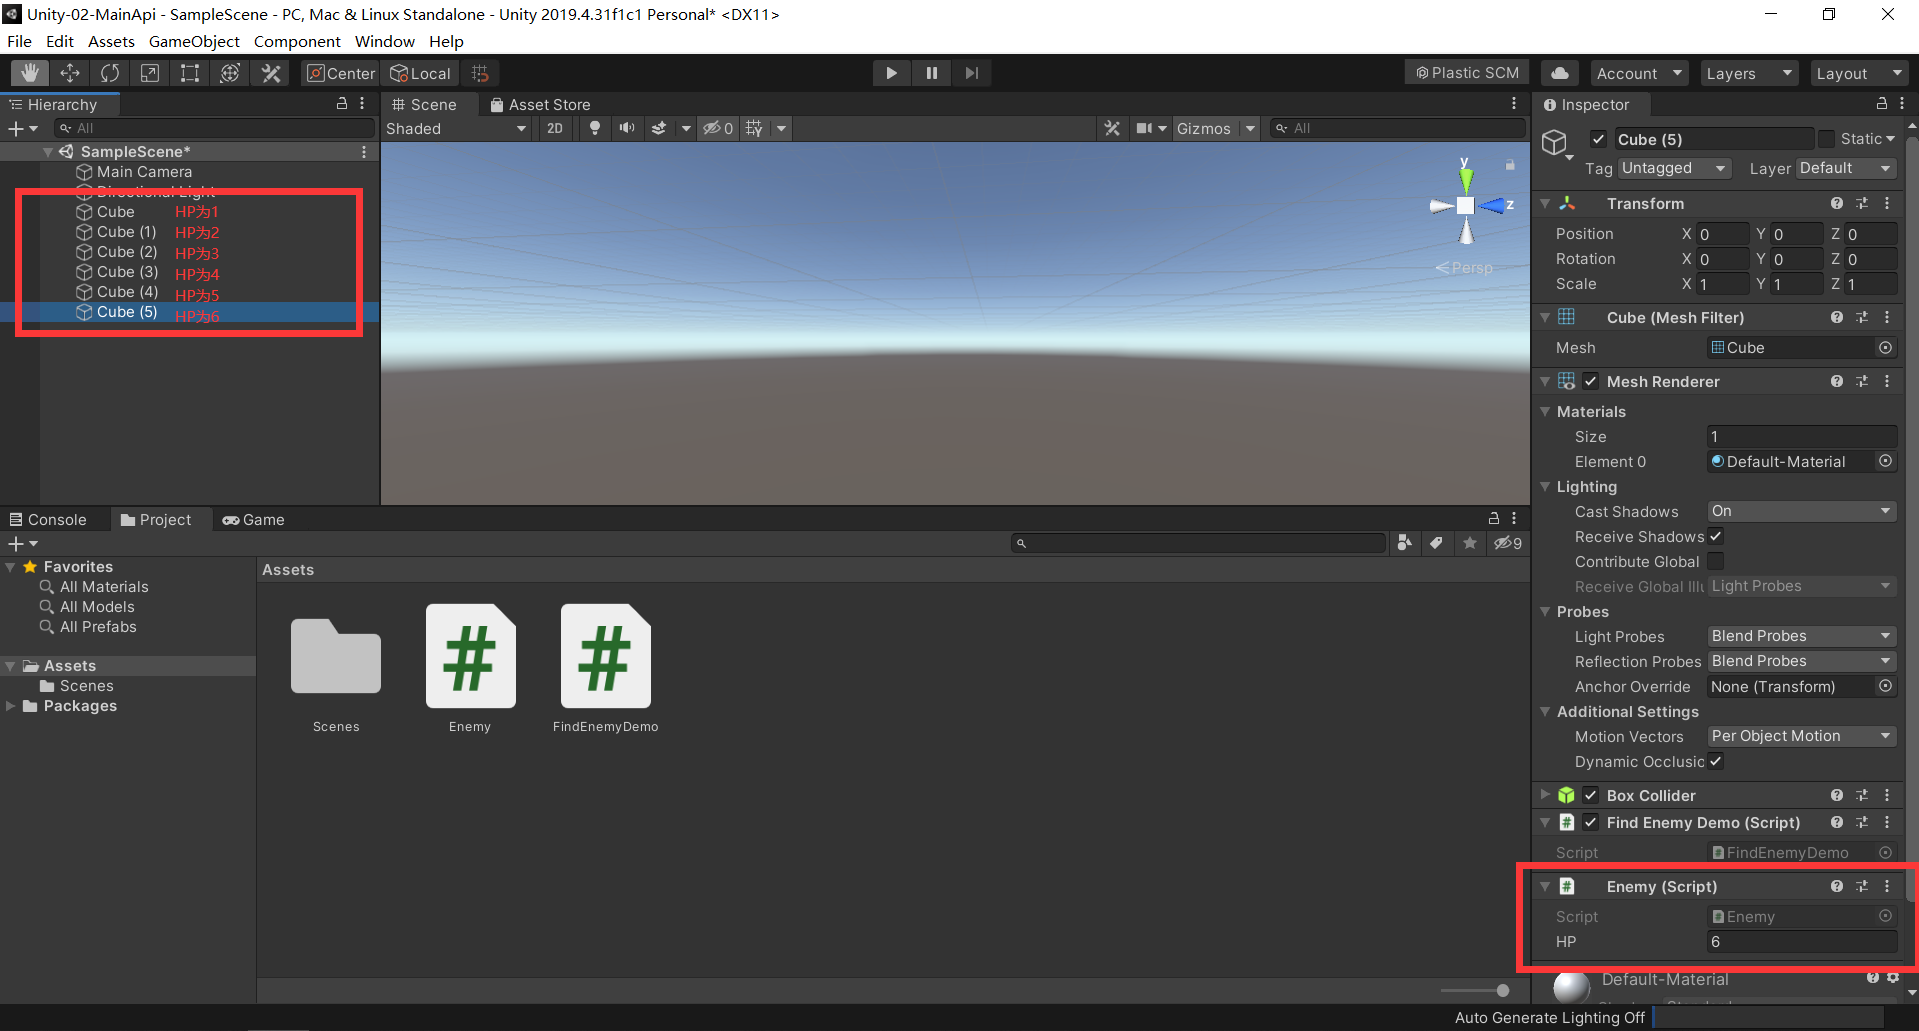Select the Move tool
1919x1031 pixels.
pos(69,72)
